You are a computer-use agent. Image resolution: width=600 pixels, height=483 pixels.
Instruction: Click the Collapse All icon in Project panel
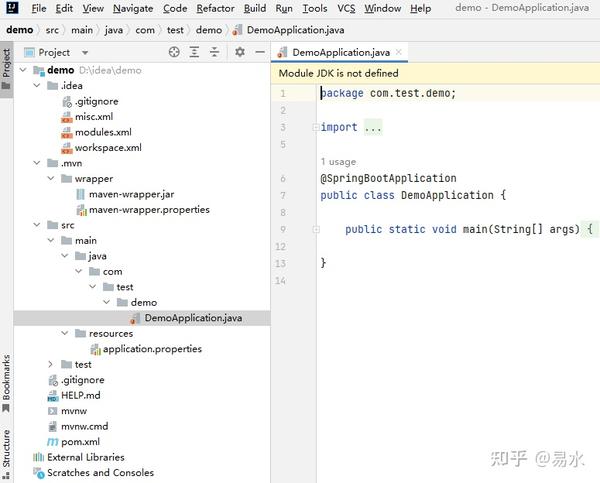tap(214, 52)
